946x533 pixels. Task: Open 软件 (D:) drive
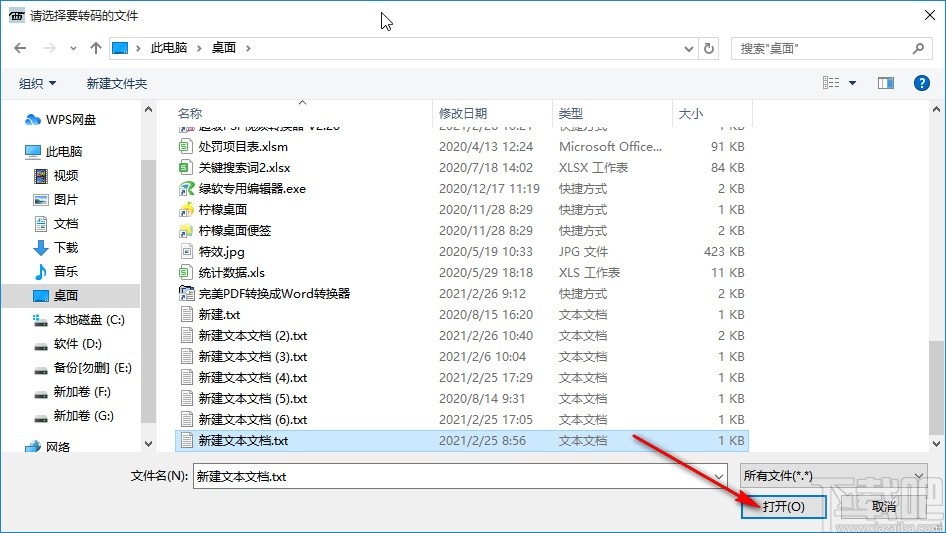(x=68, y=344)
